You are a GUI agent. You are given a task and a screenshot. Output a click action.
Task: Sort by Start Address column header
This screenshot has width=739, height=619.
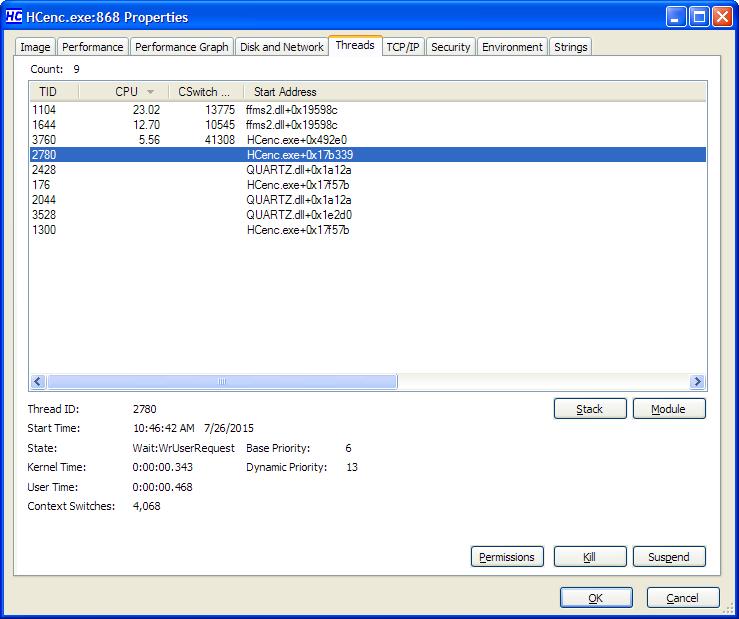click(475, 92)
